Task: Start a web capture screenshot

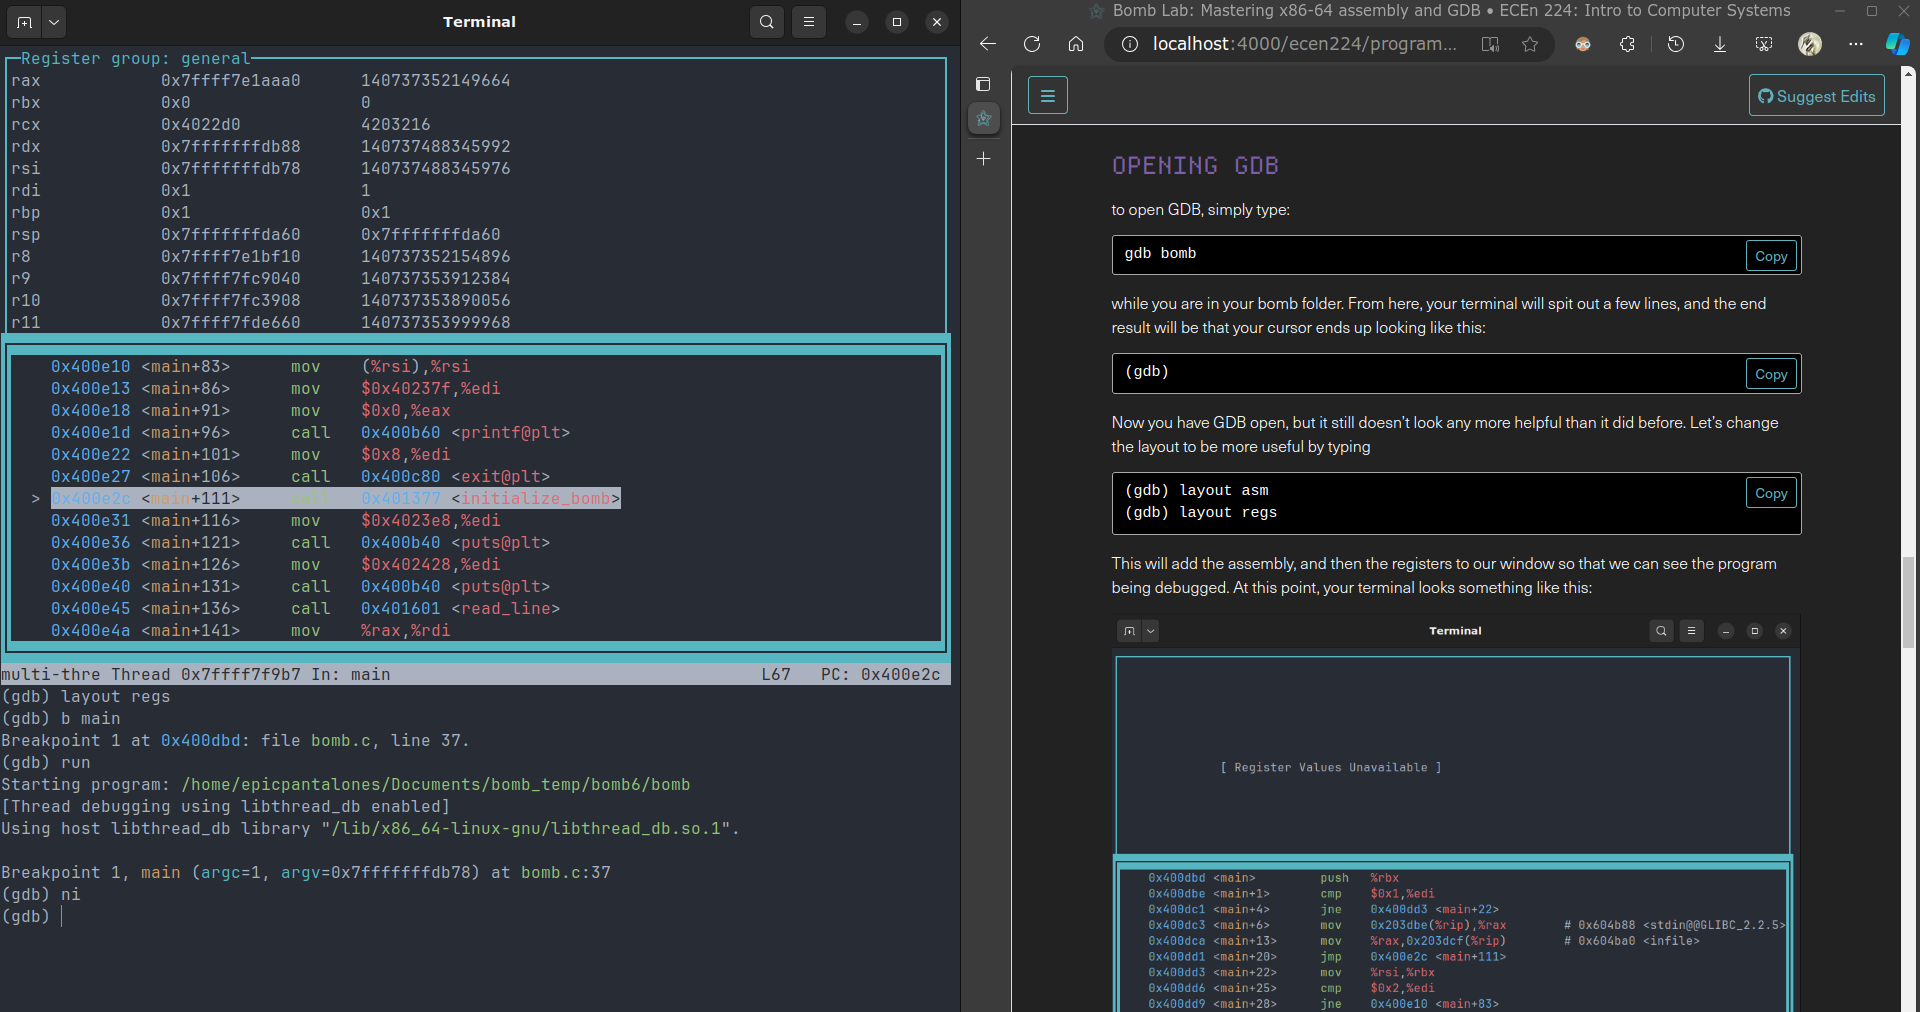Action: [x=1764, y=44]
